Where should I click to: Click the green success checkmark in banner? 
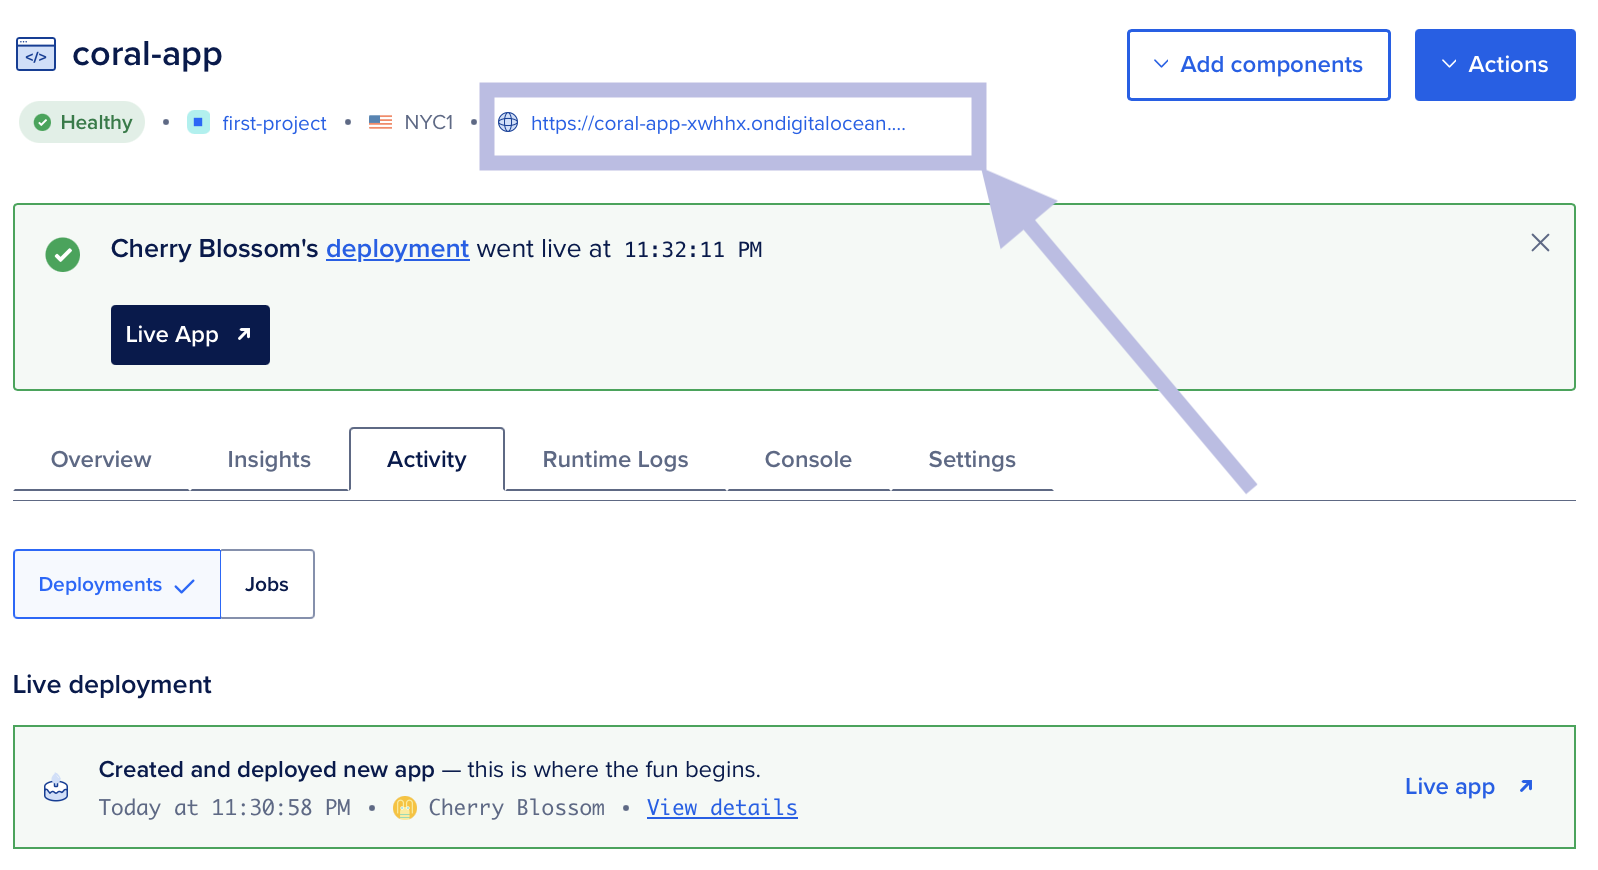coord(63,255)
